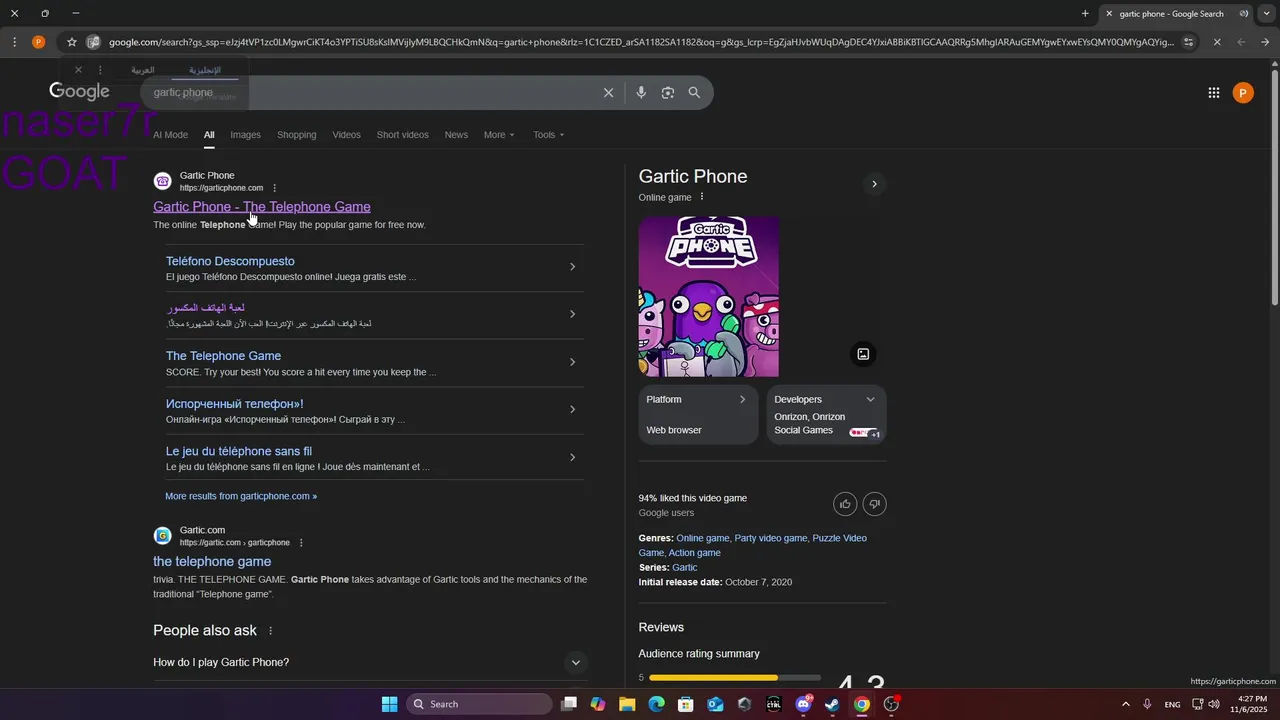Like this video game with thumbs up

coord(845,504)
